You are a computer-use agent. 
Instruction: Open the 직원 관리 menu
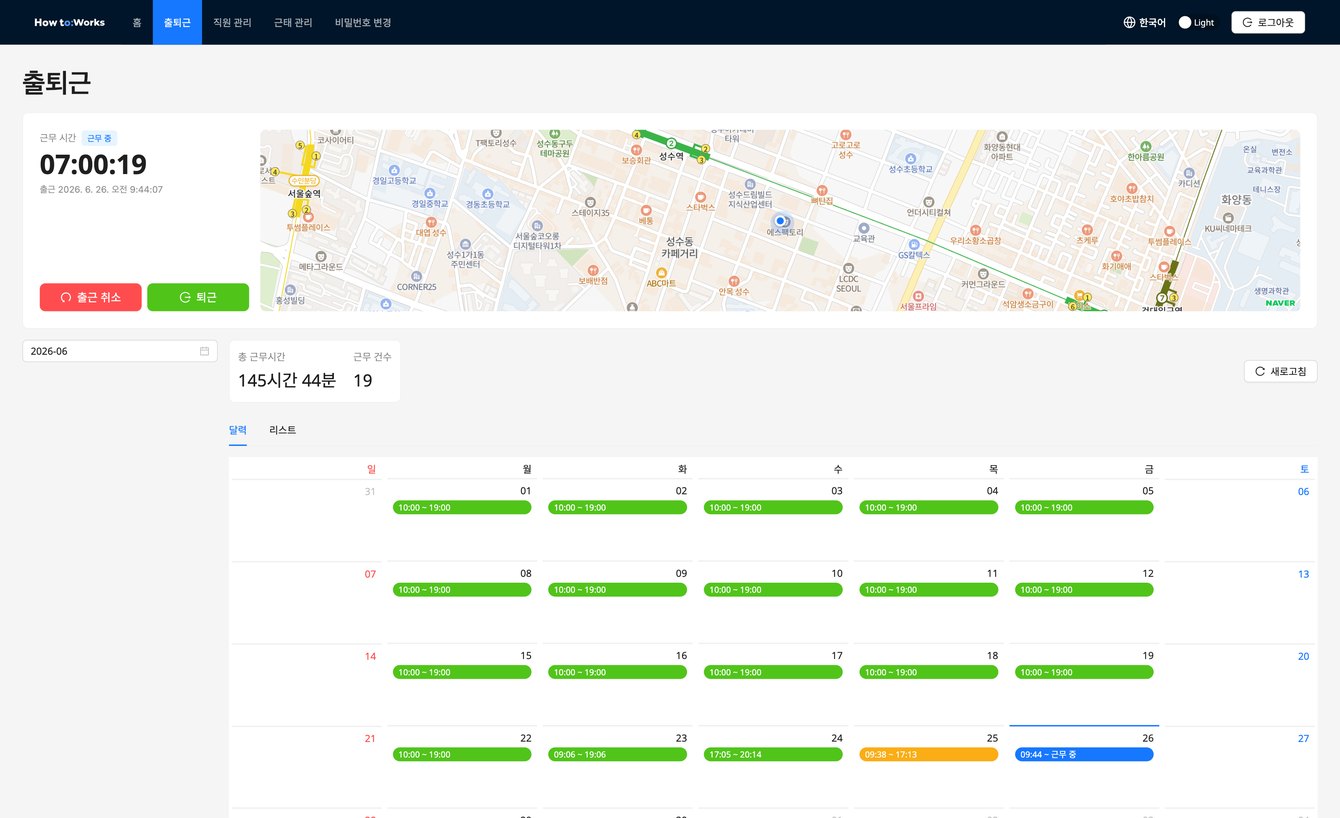click(232, 22)
